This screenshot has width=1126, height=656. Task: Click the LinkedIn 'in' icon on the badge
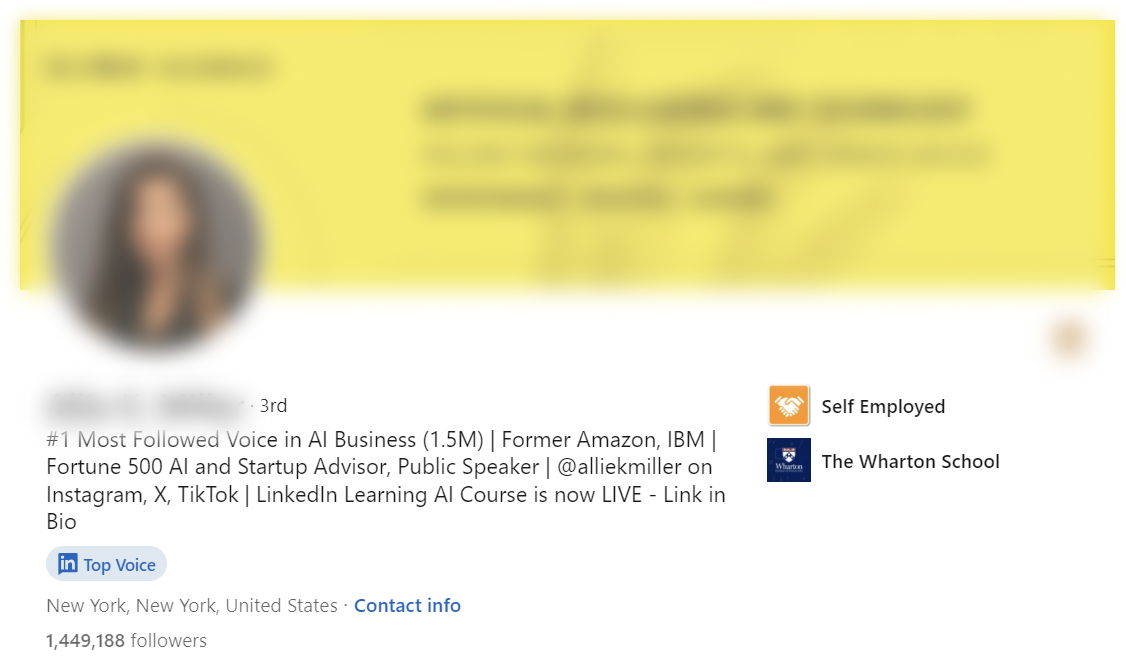(66, 564)
